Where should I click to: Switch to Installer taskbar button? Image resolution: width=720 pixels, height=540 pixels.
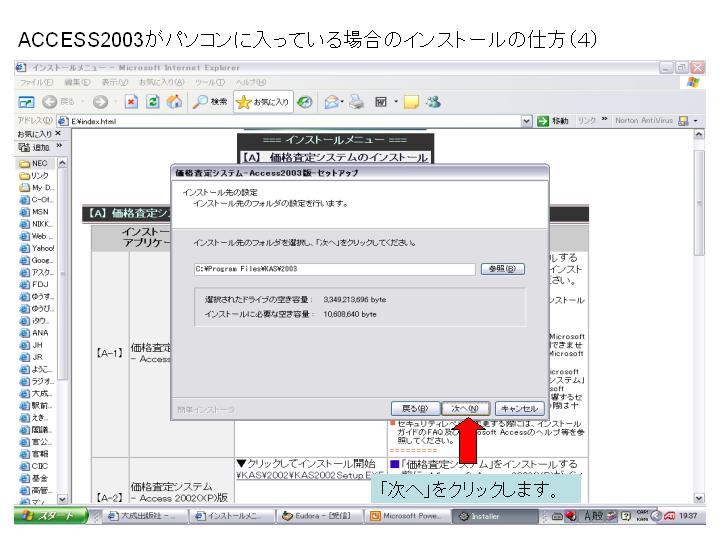click(x=495, y=516)
